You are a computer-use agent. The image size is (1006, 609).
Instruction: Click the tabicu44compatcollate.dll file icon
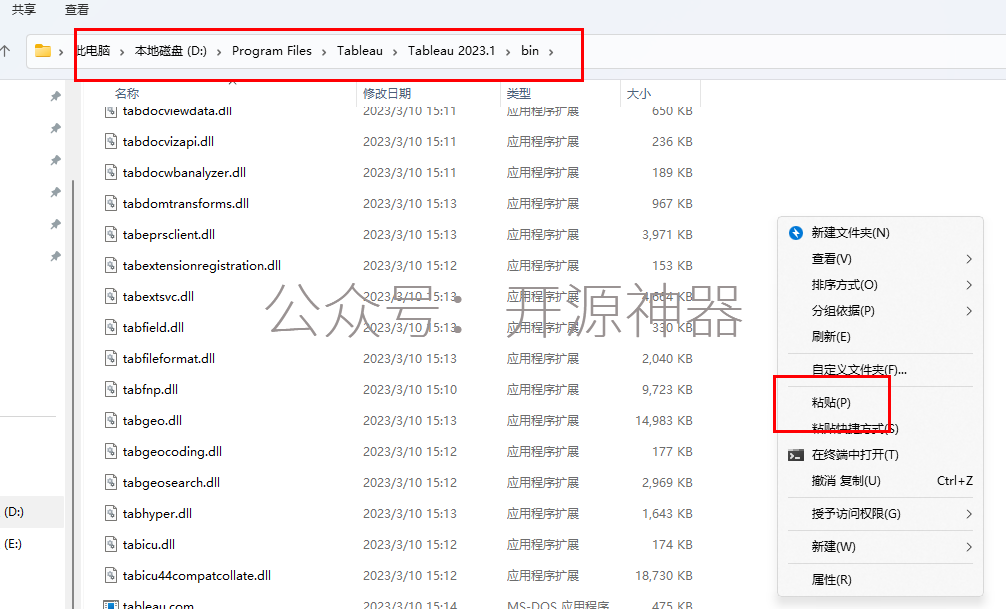click(111, 576)
